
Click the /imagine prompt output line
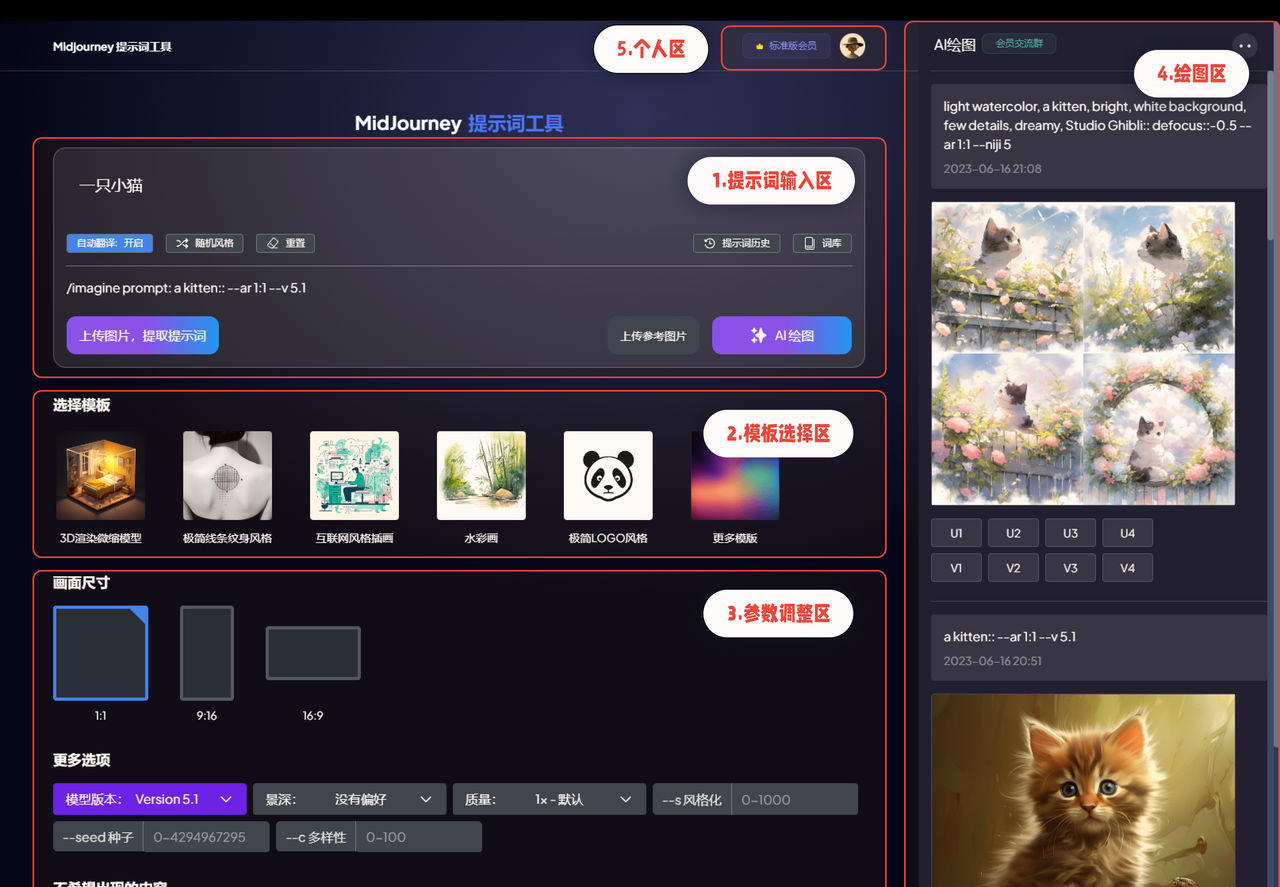[186, 288]
